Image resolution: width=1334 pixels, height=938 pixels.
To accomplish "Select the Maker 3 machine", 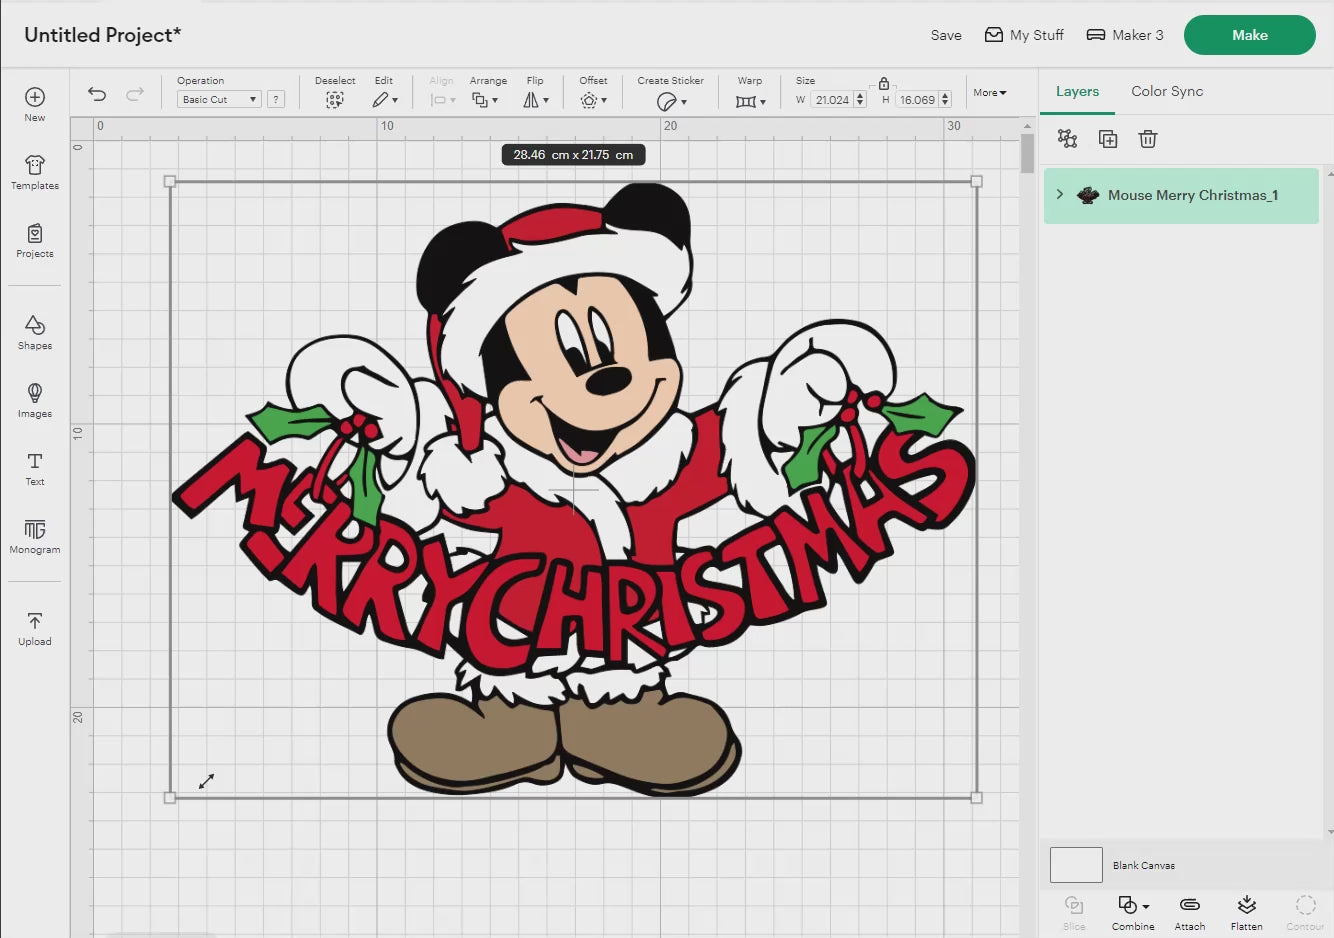I will coord(1125,35).
